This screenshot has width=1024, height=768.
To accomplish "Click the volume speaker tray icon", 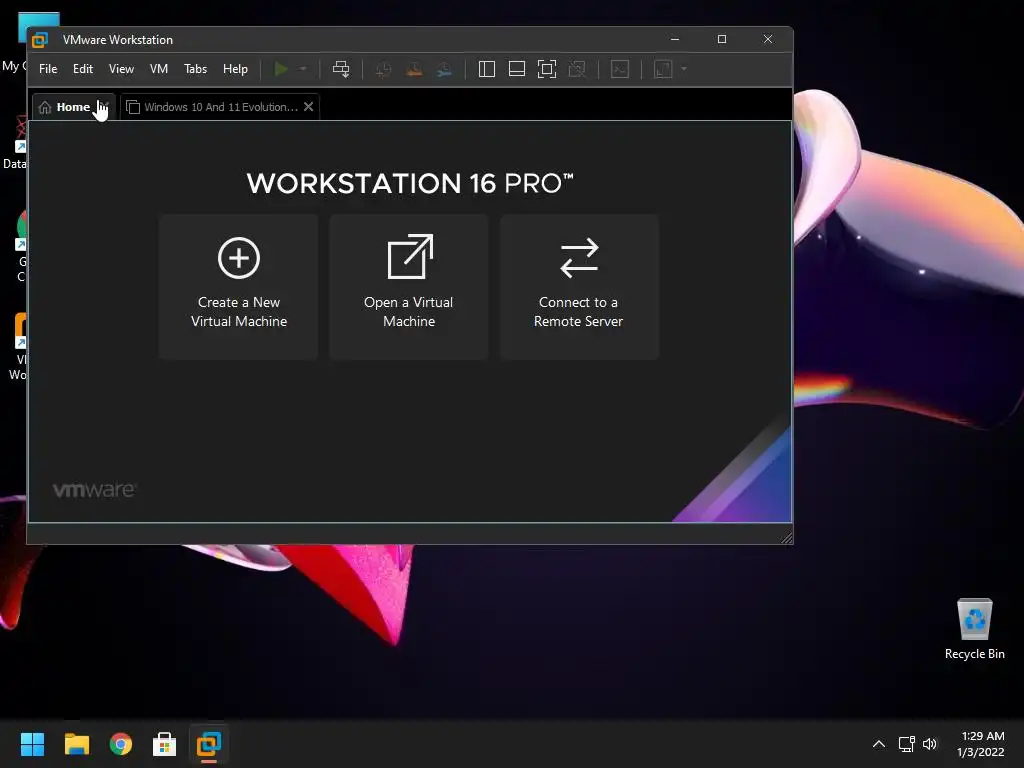I will pyautogui.click(x=930, y=744).
